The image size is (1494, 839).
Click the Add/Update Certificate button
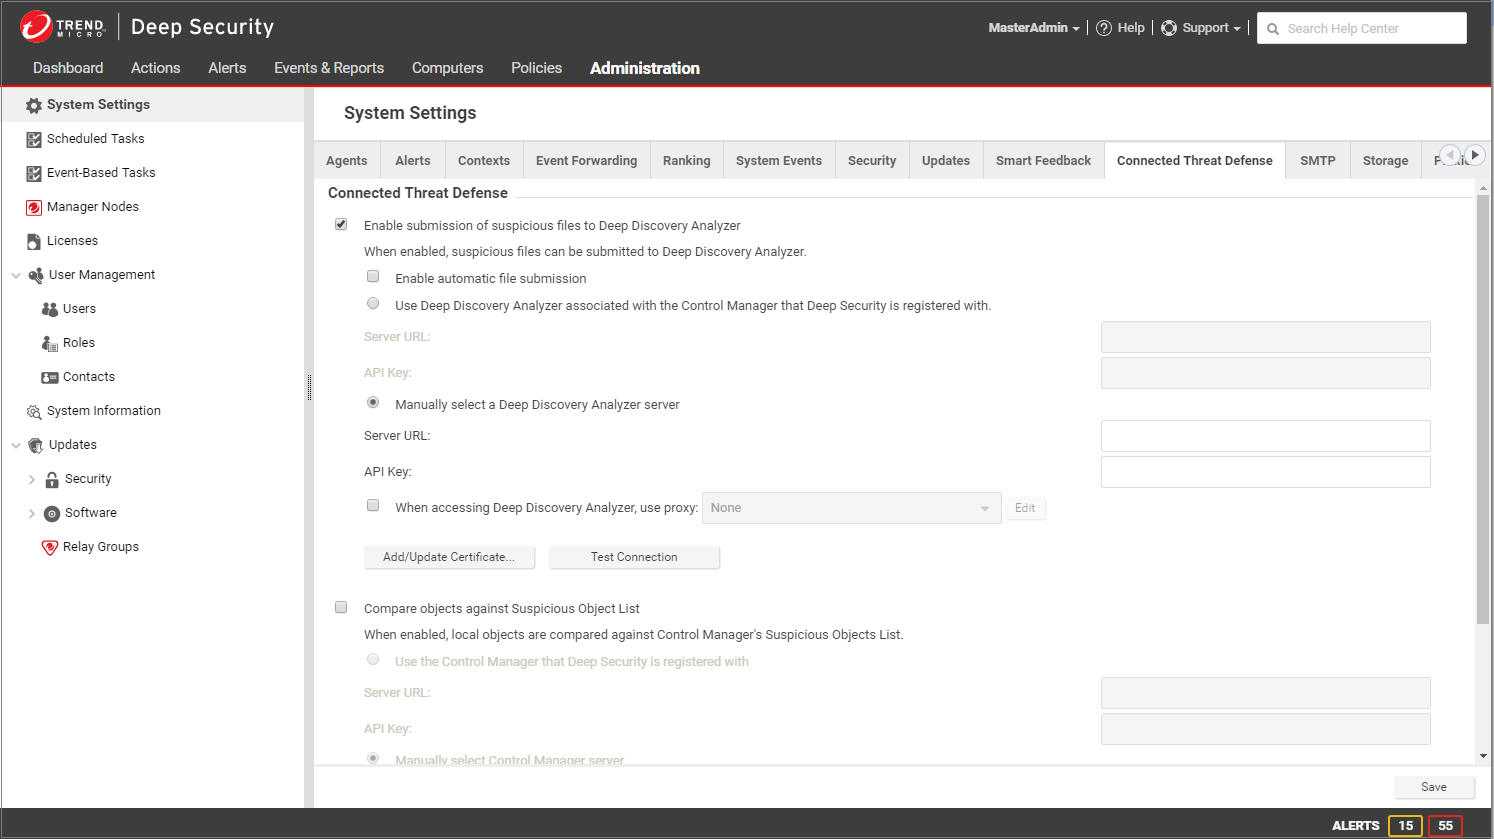click(x=449, y=557)
